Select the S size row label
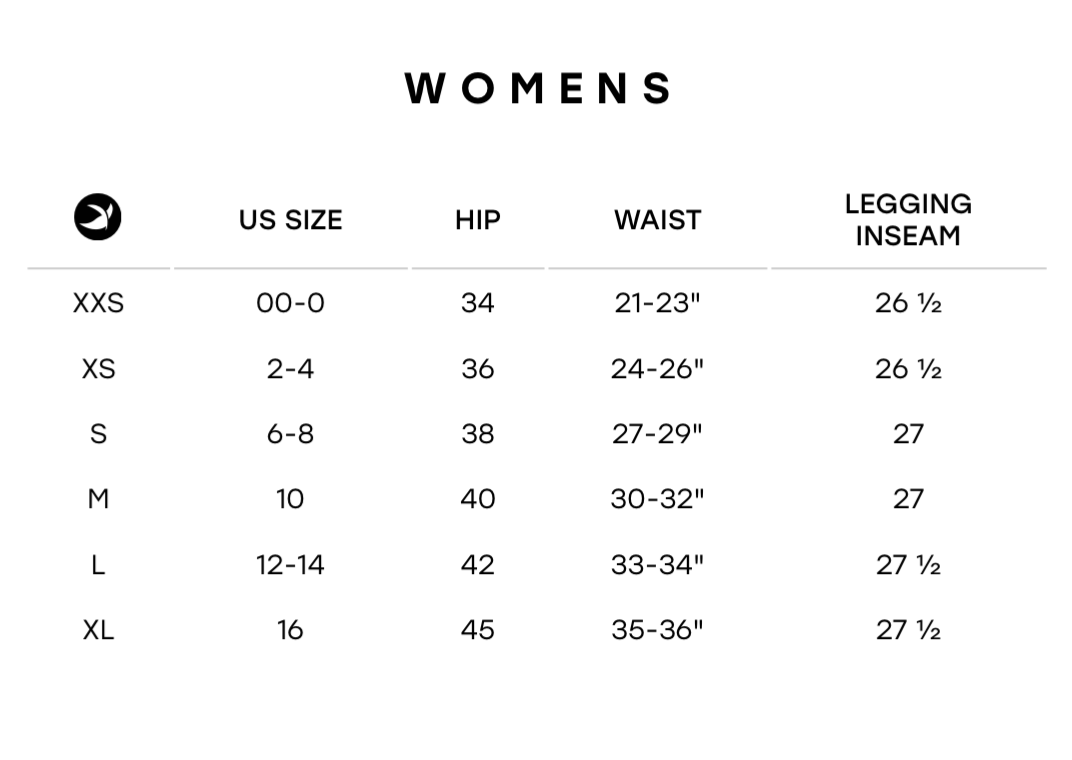 tap(98, 434)
